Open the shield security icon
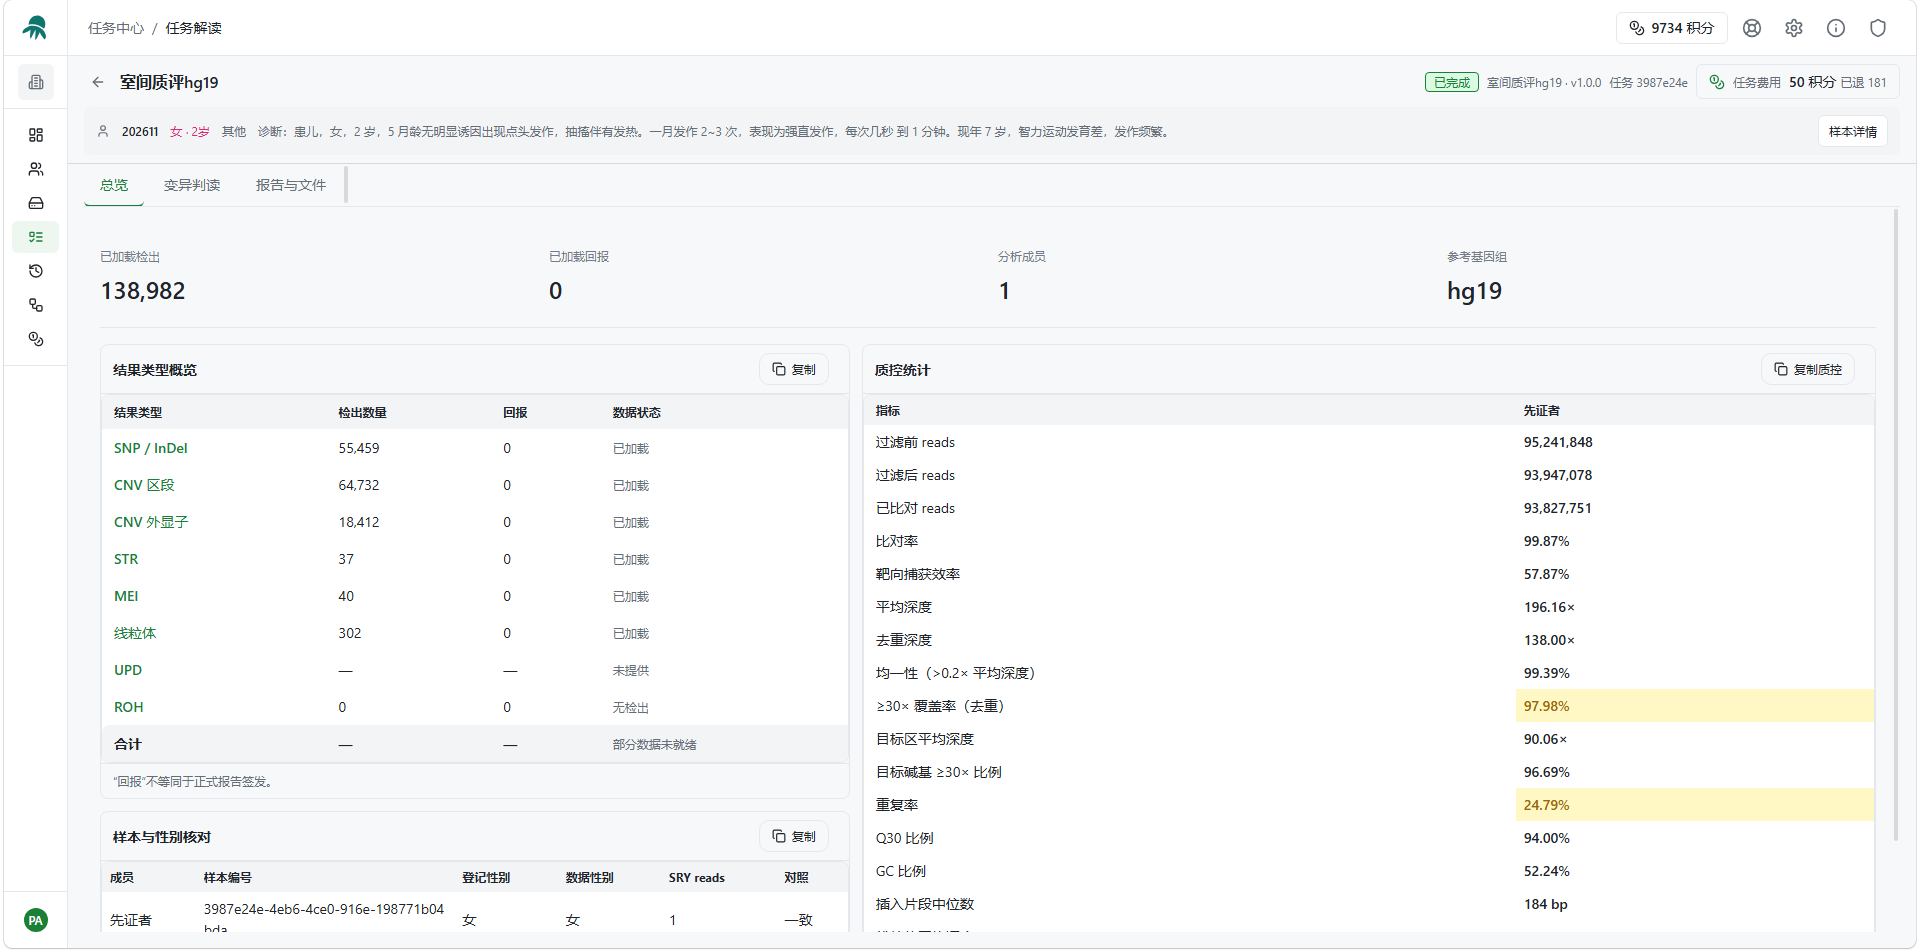 point(1878,28)
